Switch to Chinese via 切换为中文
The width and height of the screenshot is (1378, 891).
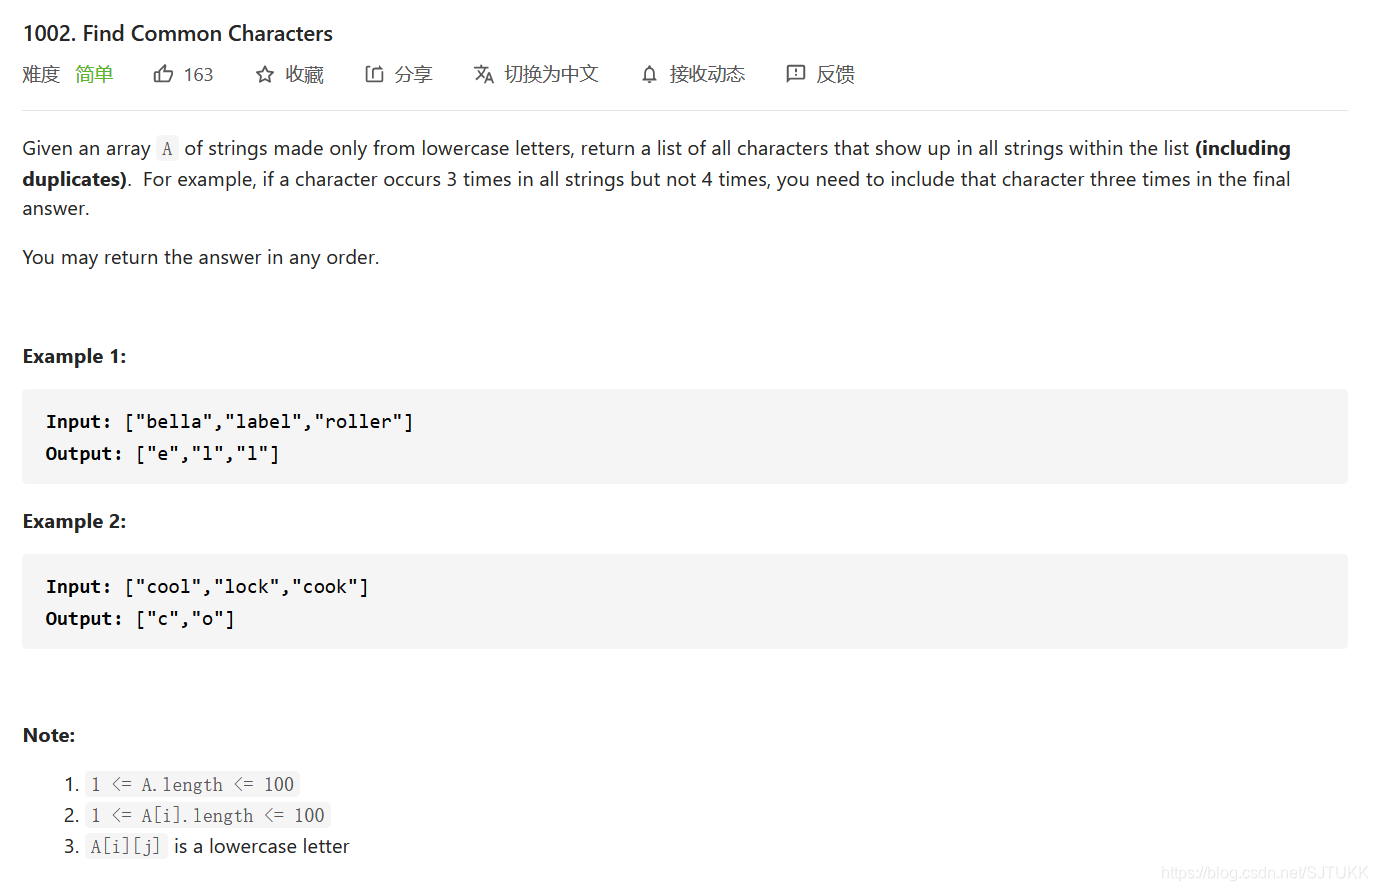[551, 74]
